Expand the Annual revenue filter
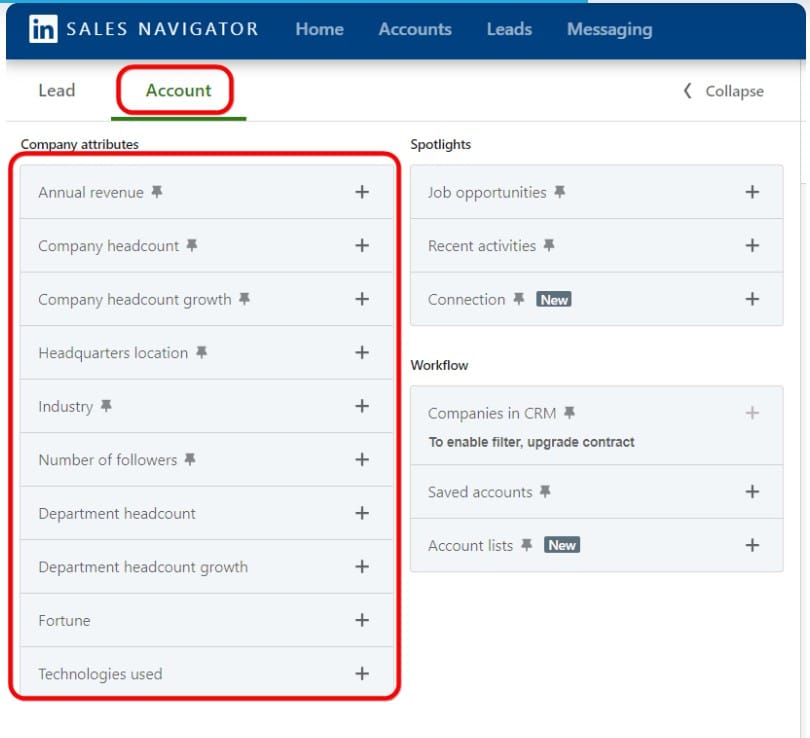This screenshot has width=810, height=738. click(362, 192)
